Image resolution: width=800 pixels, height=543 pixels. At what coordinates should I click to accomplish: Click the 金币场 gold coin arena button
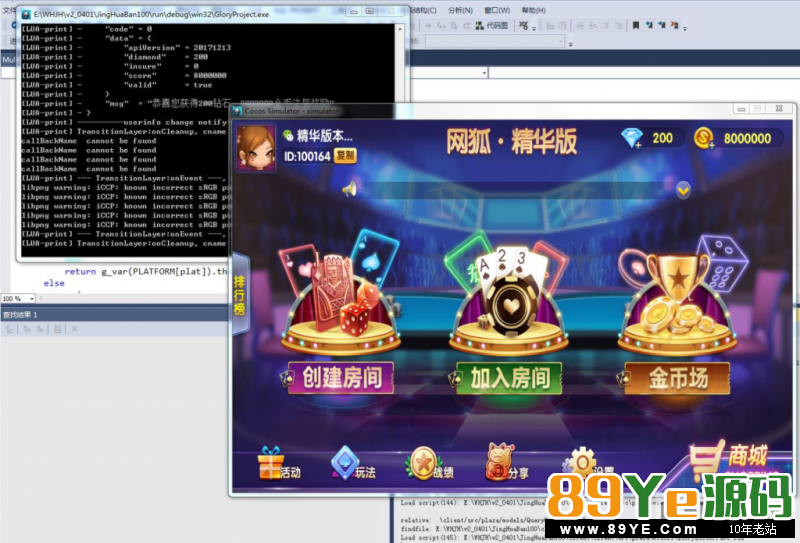[677, 378]
